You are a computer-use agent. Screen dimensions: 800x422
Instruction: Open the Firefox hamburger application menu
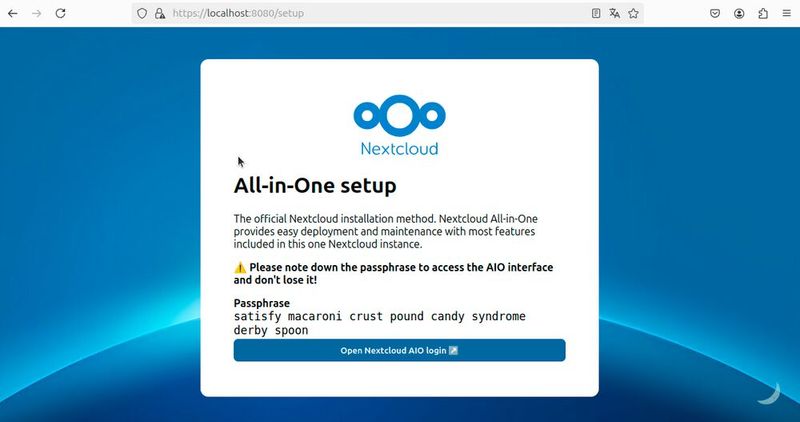[787, 13]
